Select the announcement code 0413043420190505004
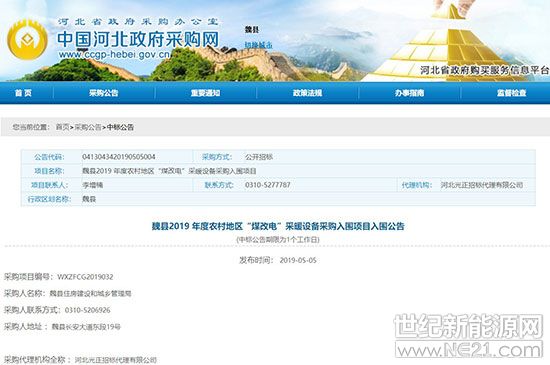This screenshot has width=550, height=365. (119, 157)
